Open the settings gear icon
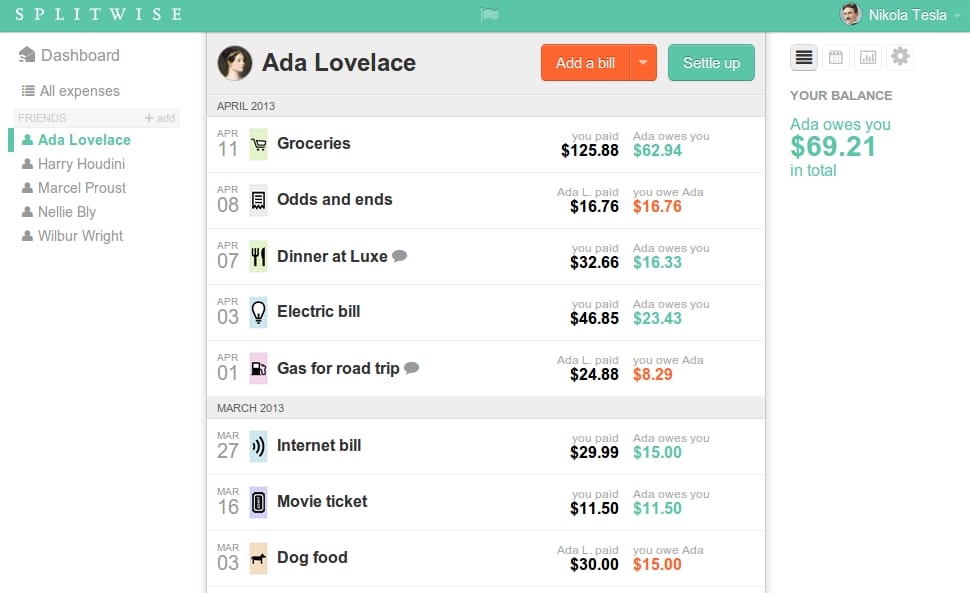The width and height of the screenshot is (970, 593). tap(900, 57)
